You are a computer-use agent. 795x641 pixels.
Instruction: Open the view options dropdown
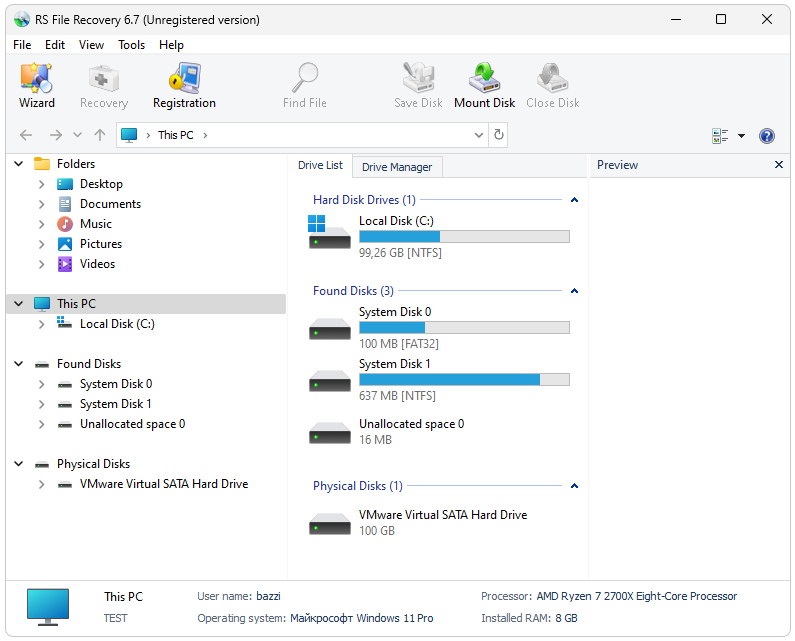coord(741,136)
